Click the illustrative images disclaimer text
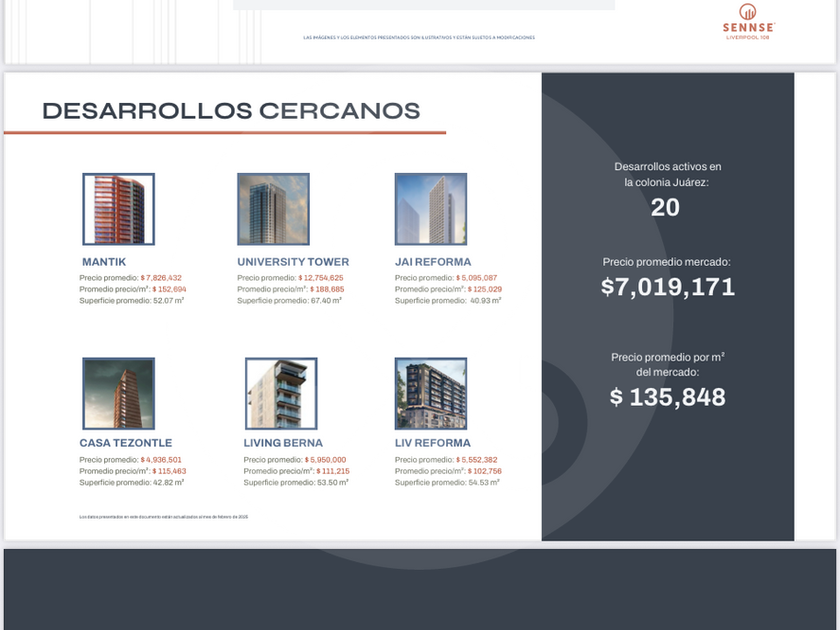840x630 pixels. (x=419, y=38)
